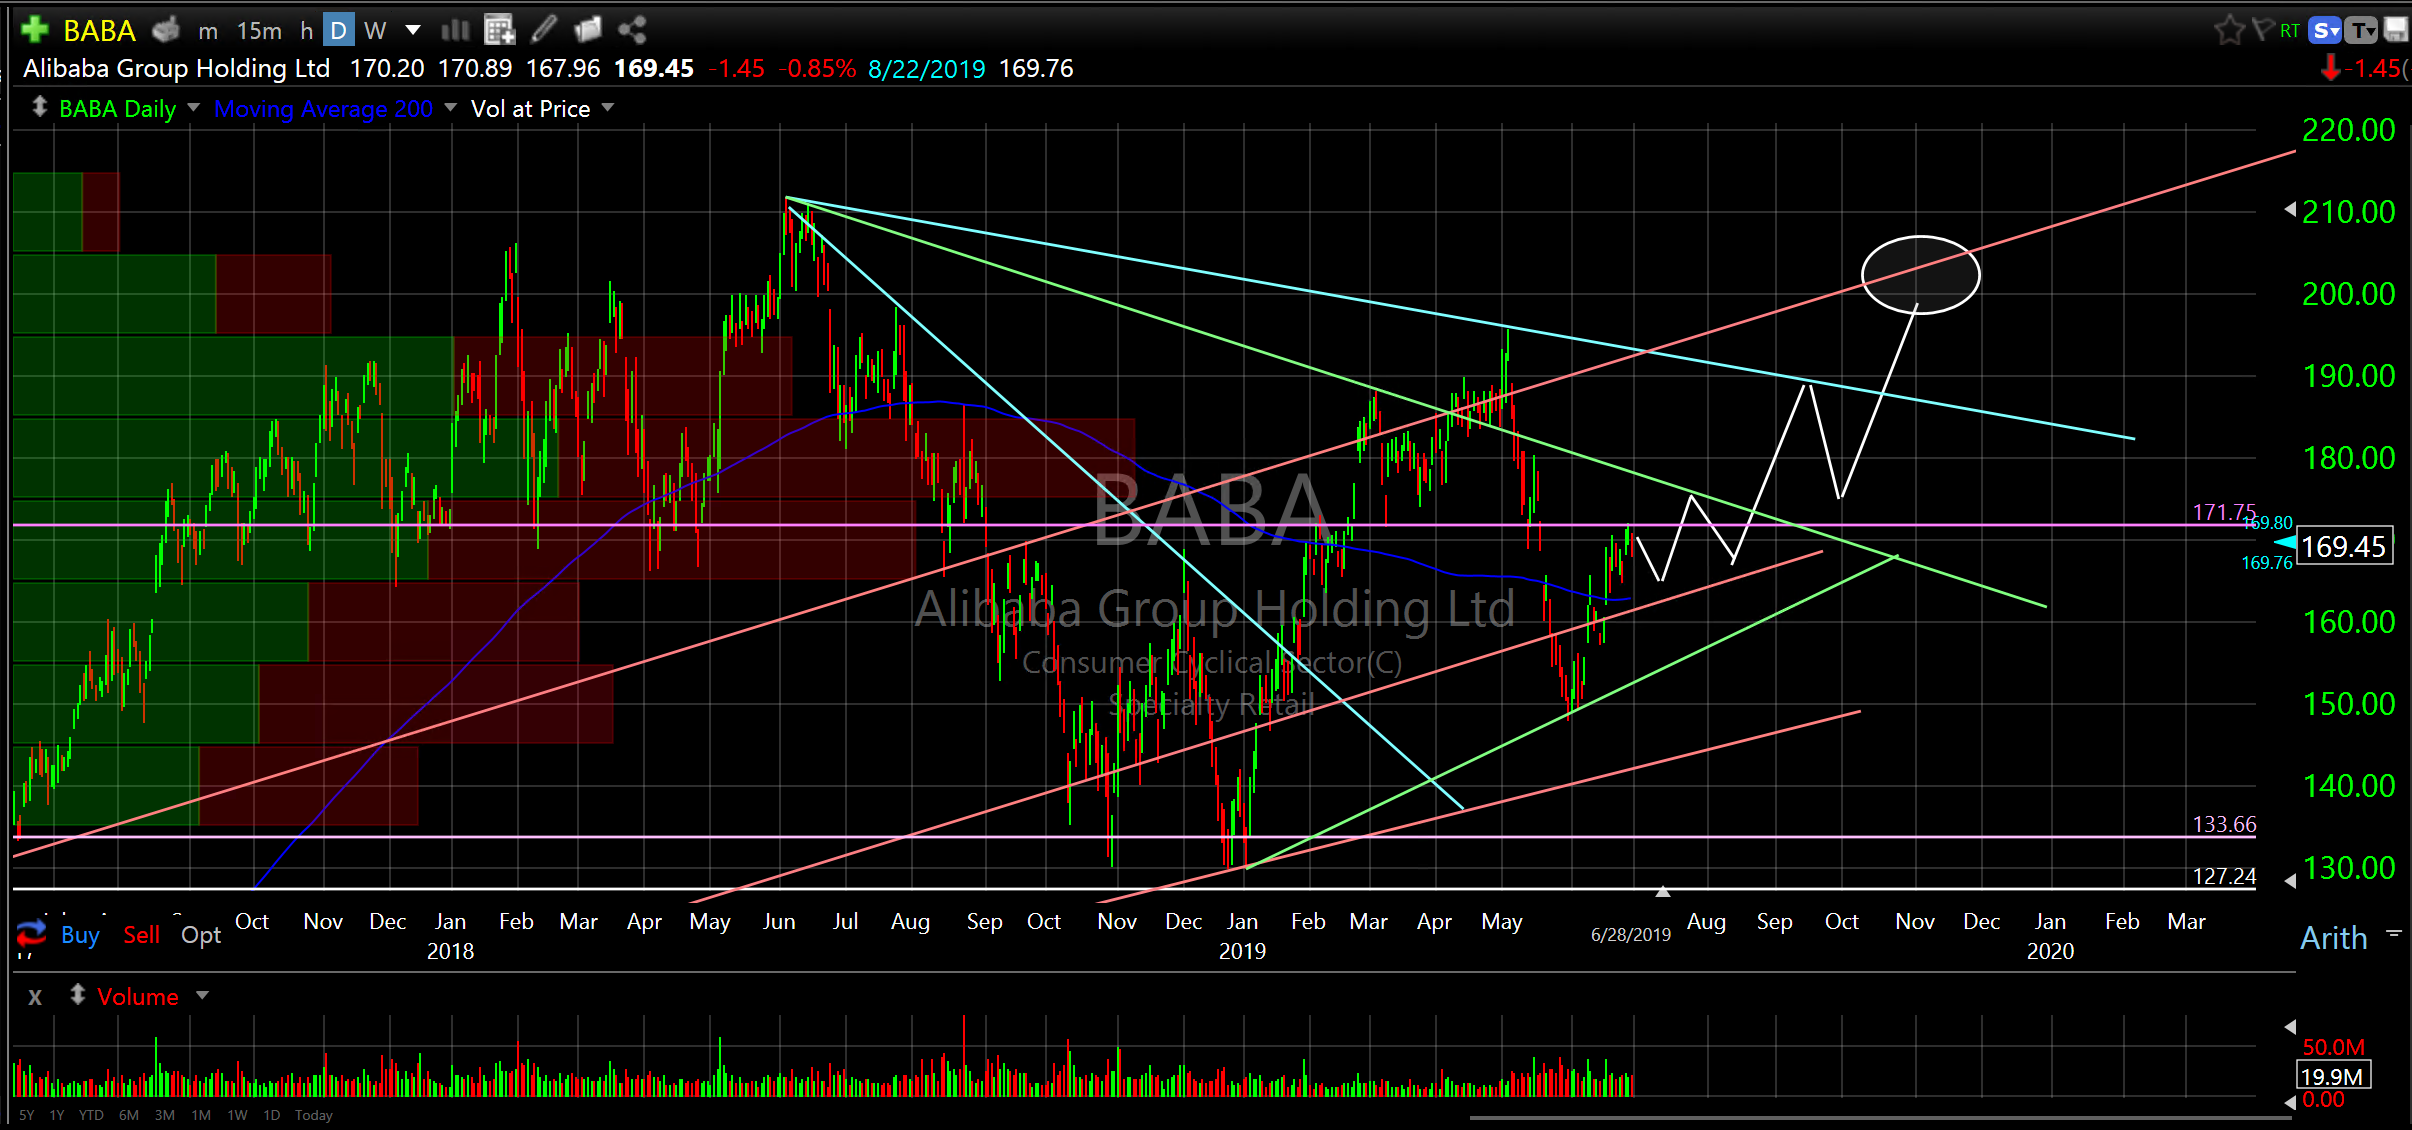Expand the BABA Daily dropdown arrow
The width and height of the screenshot is (2412, 1130).
[x=193, y=107]
